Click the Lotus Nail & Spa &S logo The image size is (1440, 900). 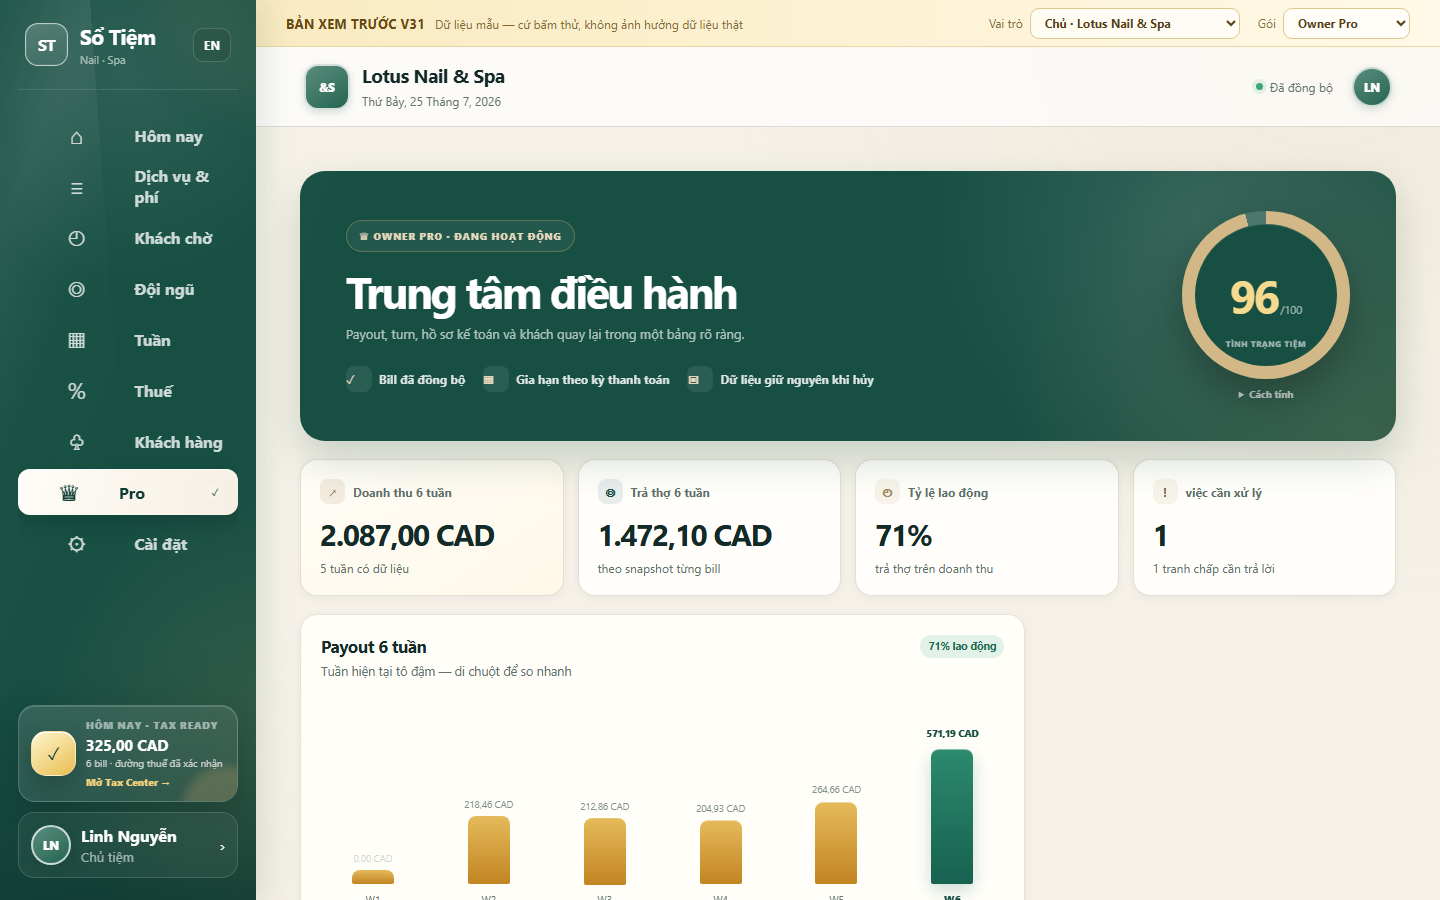point(327,87)
